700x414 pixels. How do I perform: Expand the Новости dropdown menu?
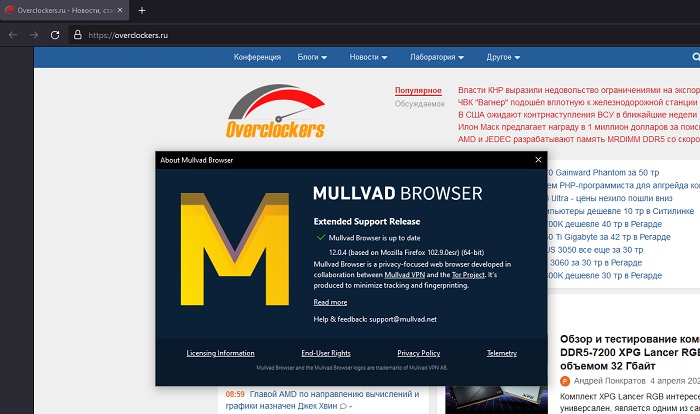pos(368,57)
